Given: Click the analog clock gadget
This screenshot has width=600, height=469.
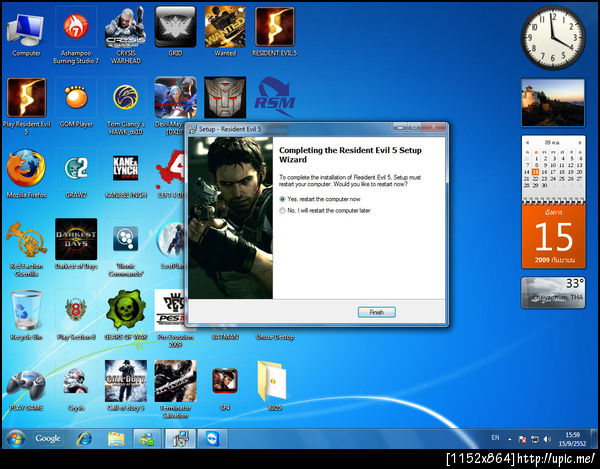Looking at the screenshot, I should (553, 37).
